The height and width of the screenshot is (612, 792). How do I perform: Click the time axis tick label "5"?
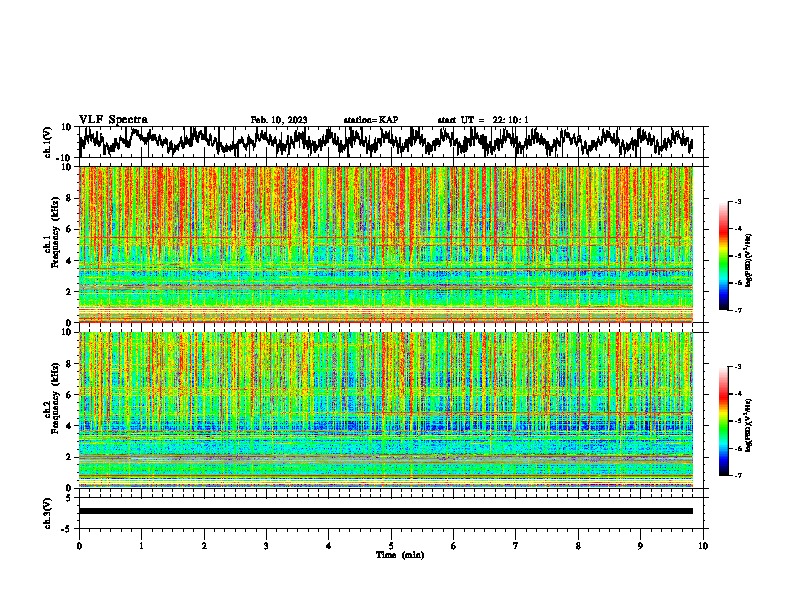pyautogui.click(x=391, y=546)
